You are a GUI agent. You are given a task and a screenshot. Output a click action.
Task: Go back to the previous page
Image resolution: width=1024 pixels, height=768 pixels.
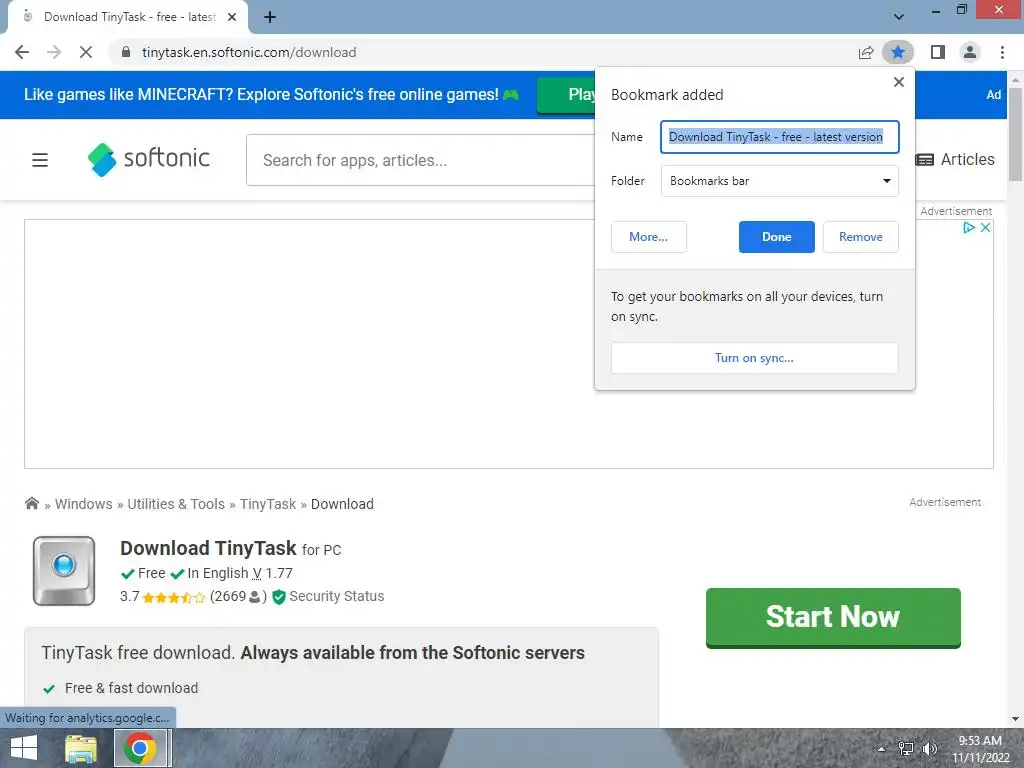coord(22,52)
